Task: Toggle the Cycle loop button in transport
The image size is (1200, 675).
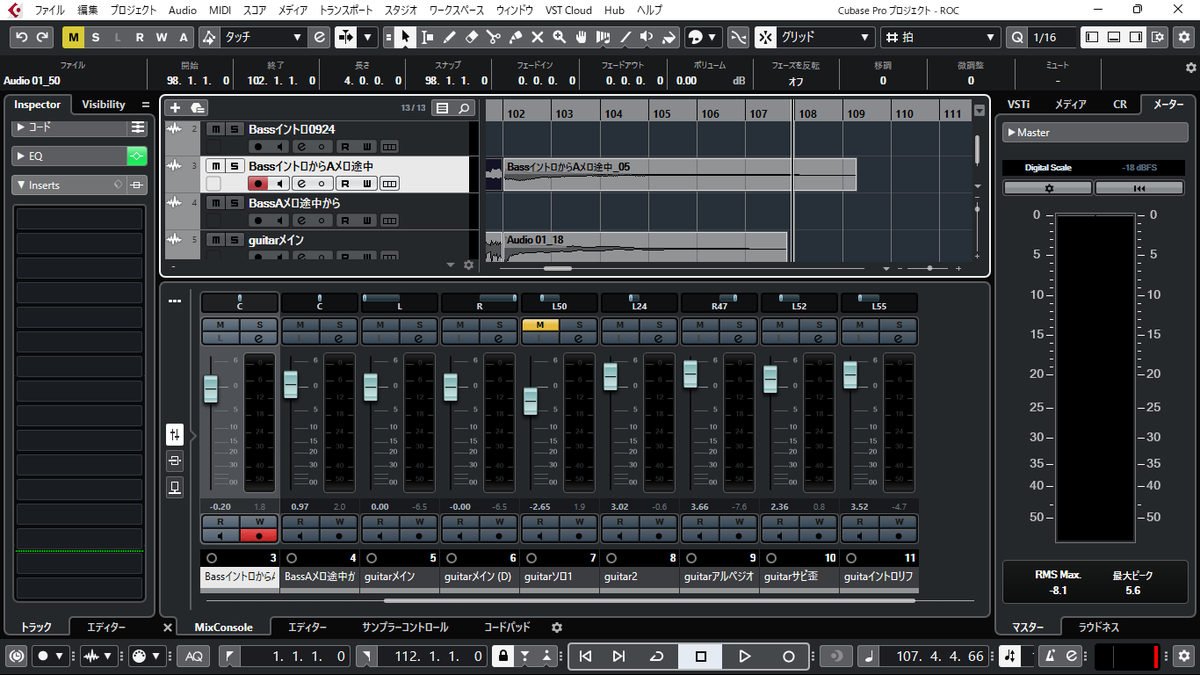Action: coord(656,656)
